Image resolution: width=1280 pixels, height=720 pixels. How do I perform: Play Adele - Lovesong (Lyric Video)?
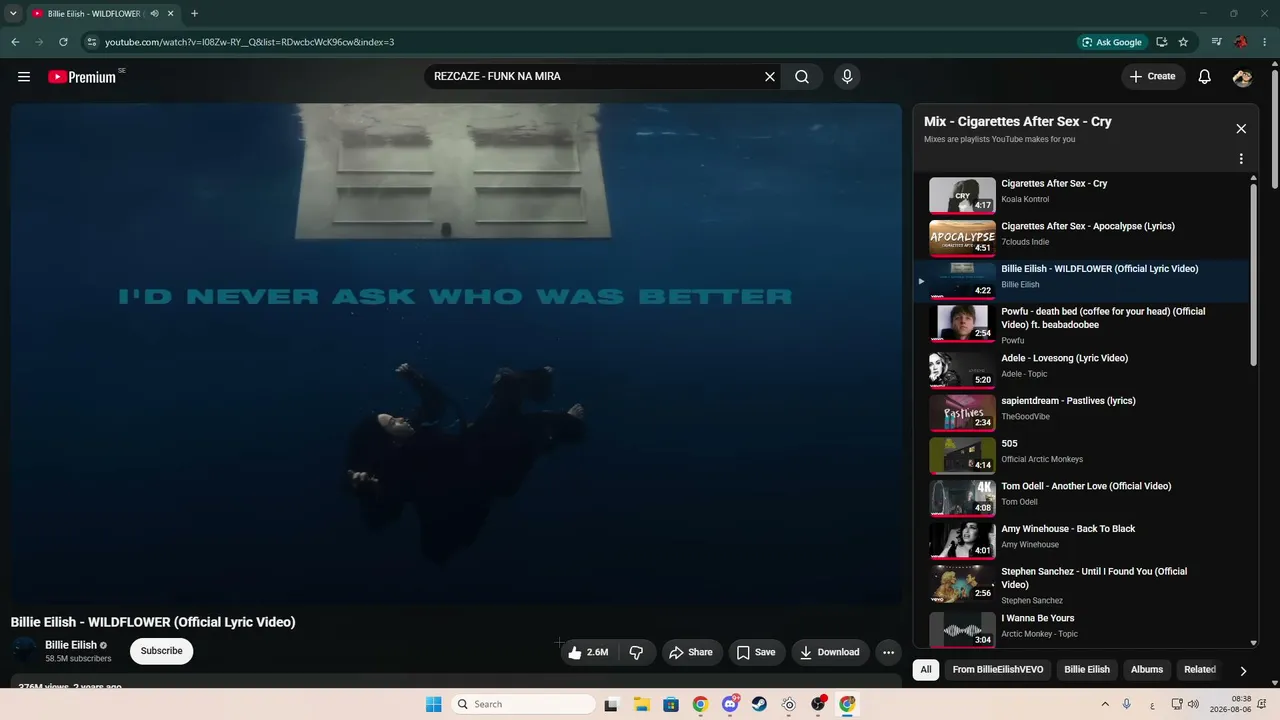pyautogui.click(x=1082, y=370)
